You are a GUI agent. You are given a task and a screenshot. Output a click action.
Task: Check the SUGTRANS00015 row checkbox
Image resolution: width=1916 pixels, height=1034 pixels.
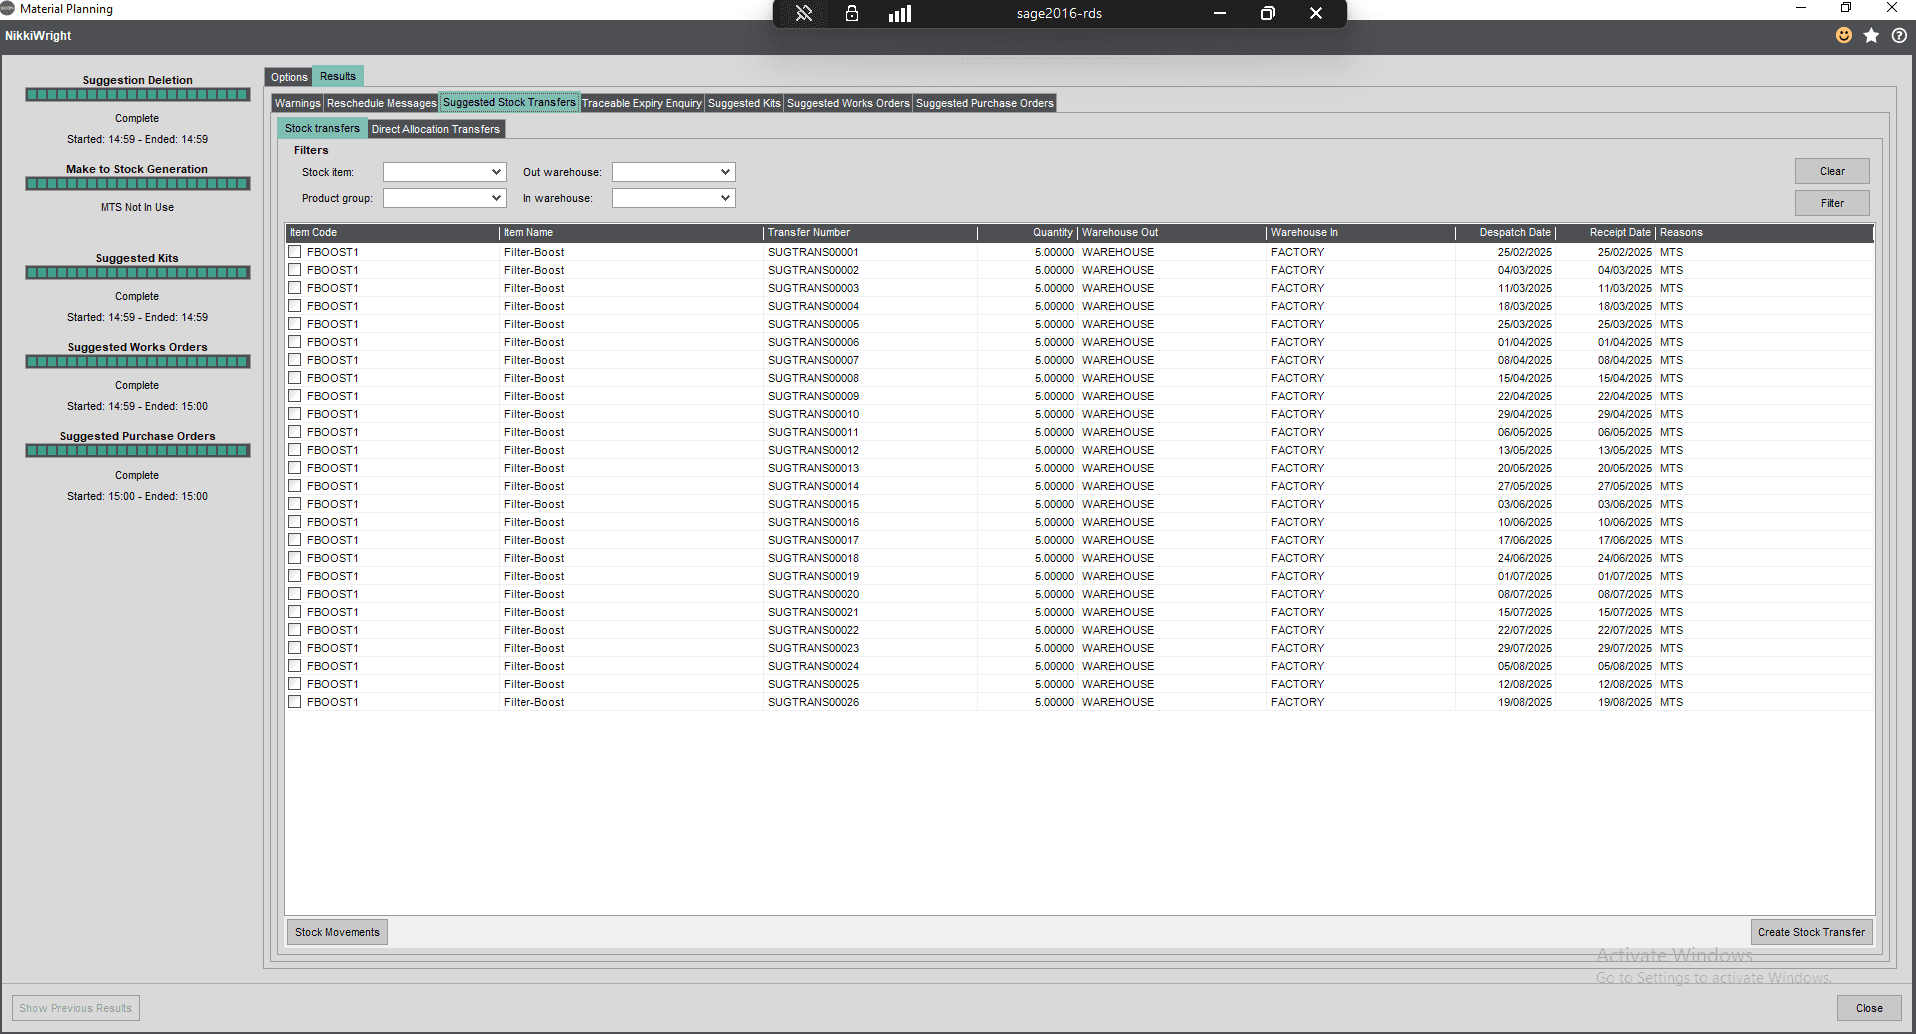point(295,504)
